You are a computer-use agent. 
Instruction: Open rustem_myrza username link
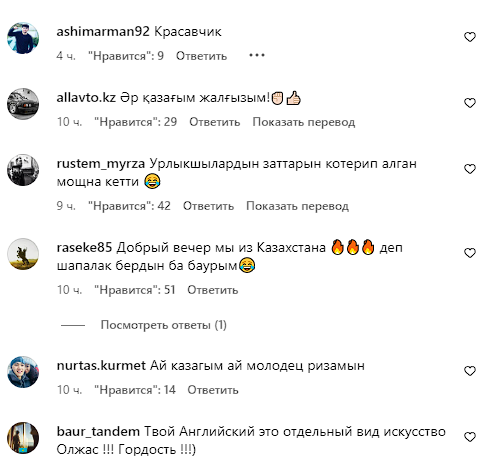(x=101, y=164)
